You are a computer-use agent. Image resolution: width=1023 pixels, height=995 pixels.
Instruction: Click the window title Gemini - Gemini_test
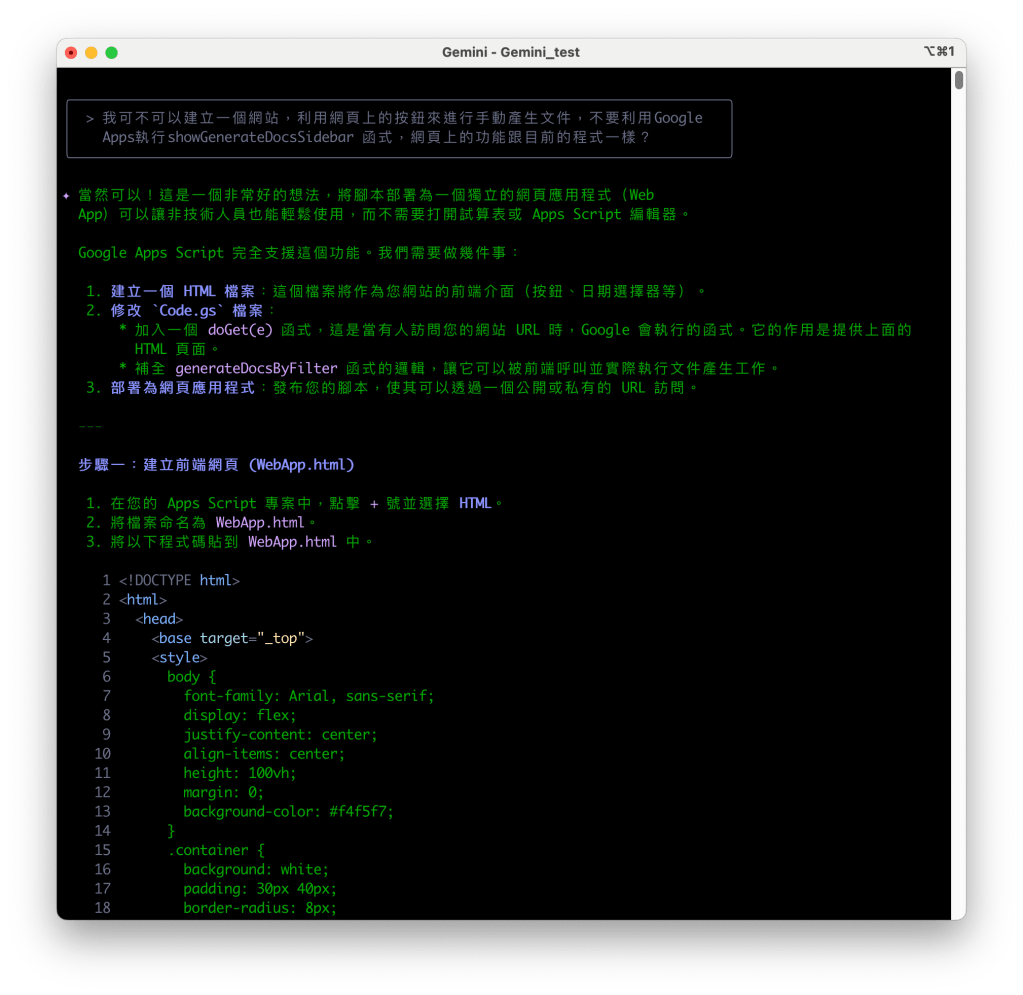click(x=510, y=52)
